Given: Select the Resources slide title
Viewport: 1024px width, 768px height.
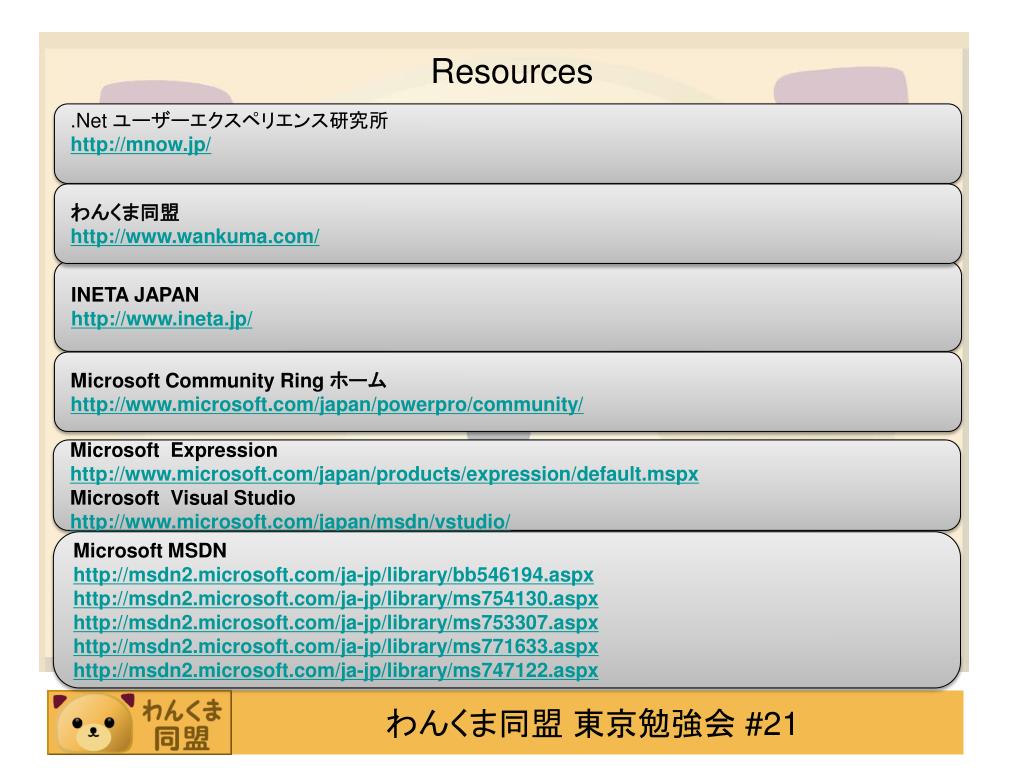Looking at the screenshot, I should [x=512, y=71].
